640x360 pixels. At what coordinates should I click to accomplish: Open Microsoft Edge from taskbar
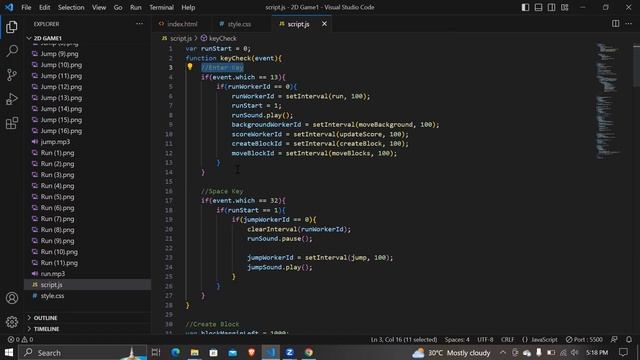point(175,352)
